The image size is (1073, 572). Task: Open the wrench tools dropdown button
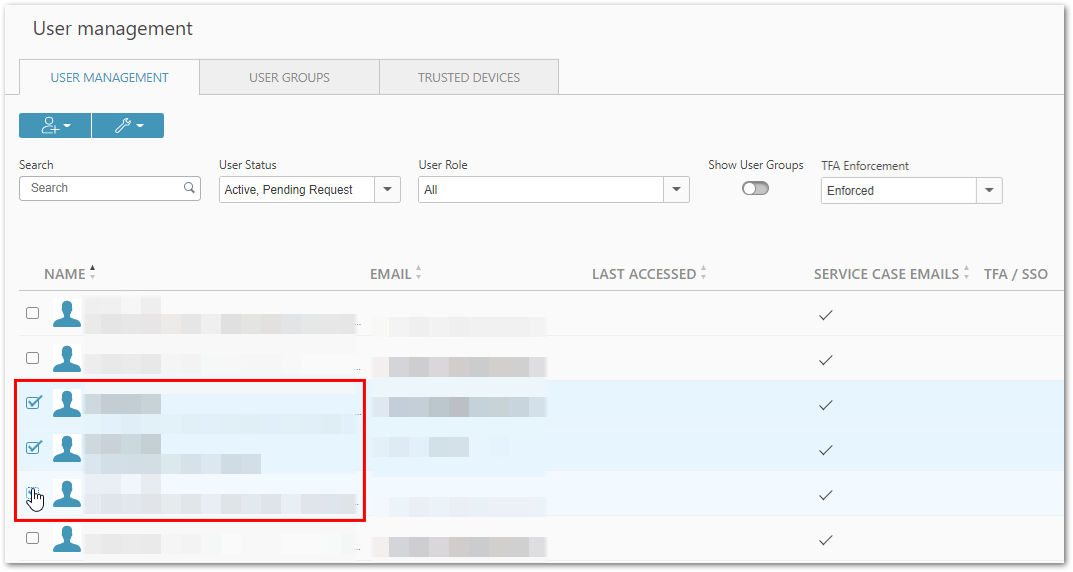click(128, 126)
